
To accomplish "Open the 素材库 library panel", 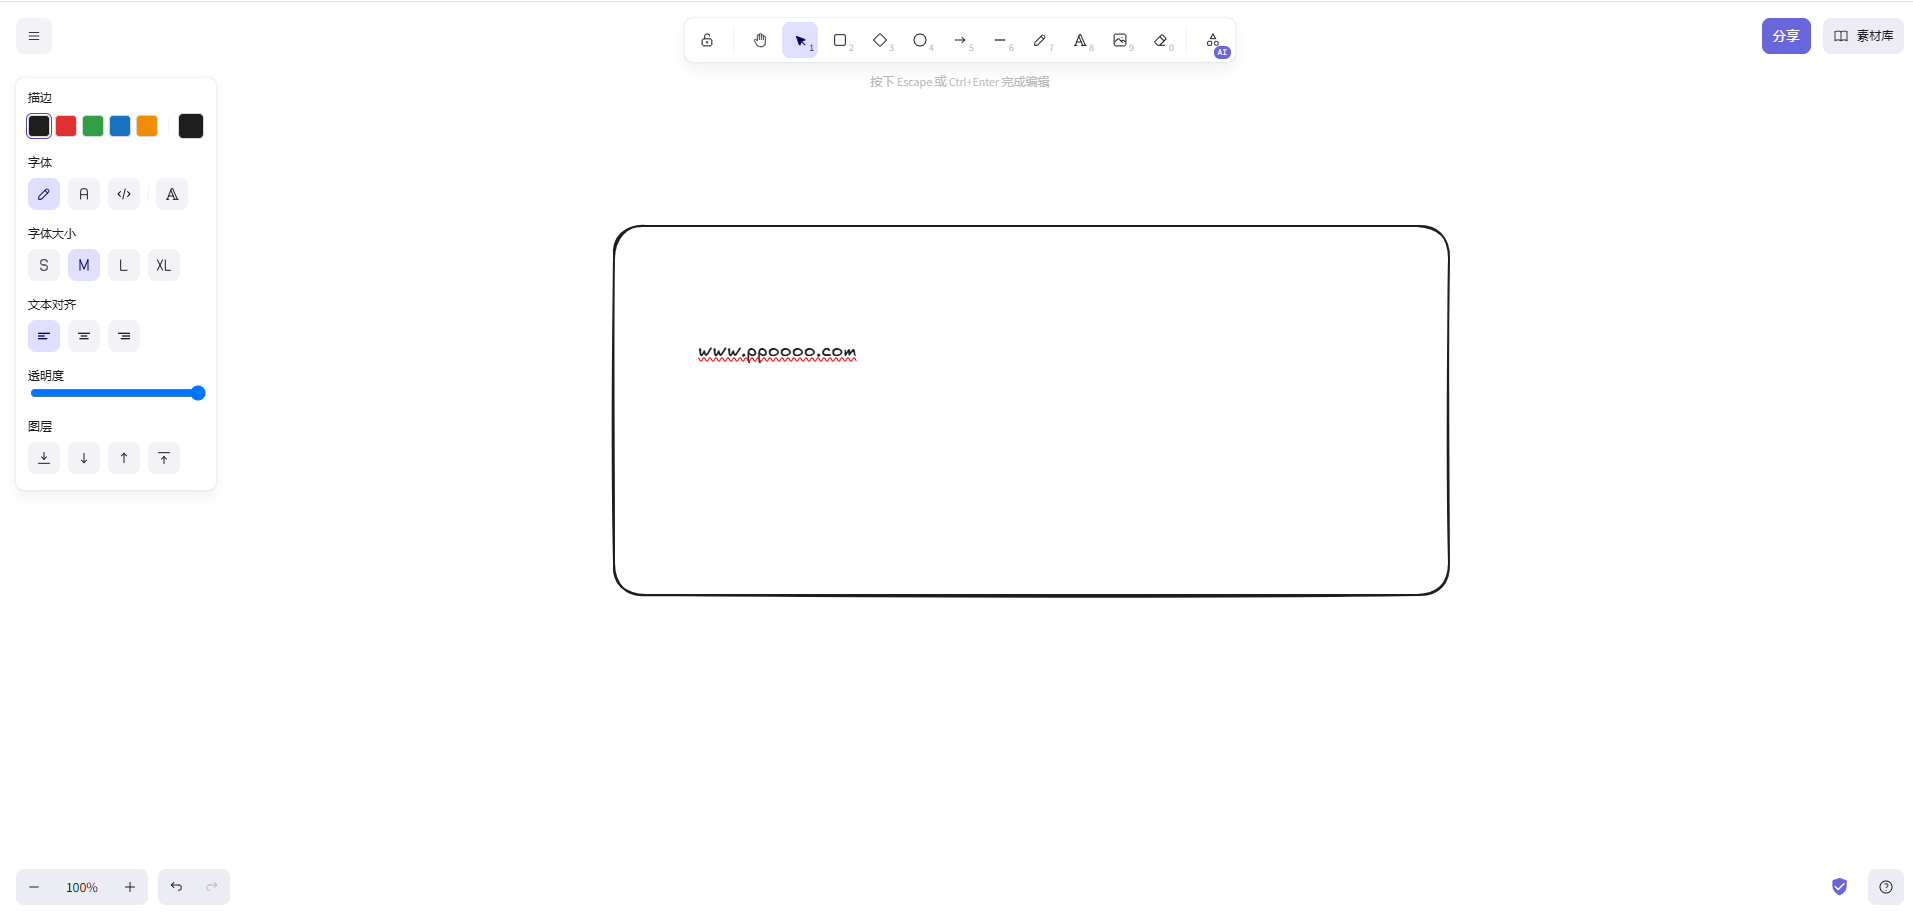I will point(1863,36).
